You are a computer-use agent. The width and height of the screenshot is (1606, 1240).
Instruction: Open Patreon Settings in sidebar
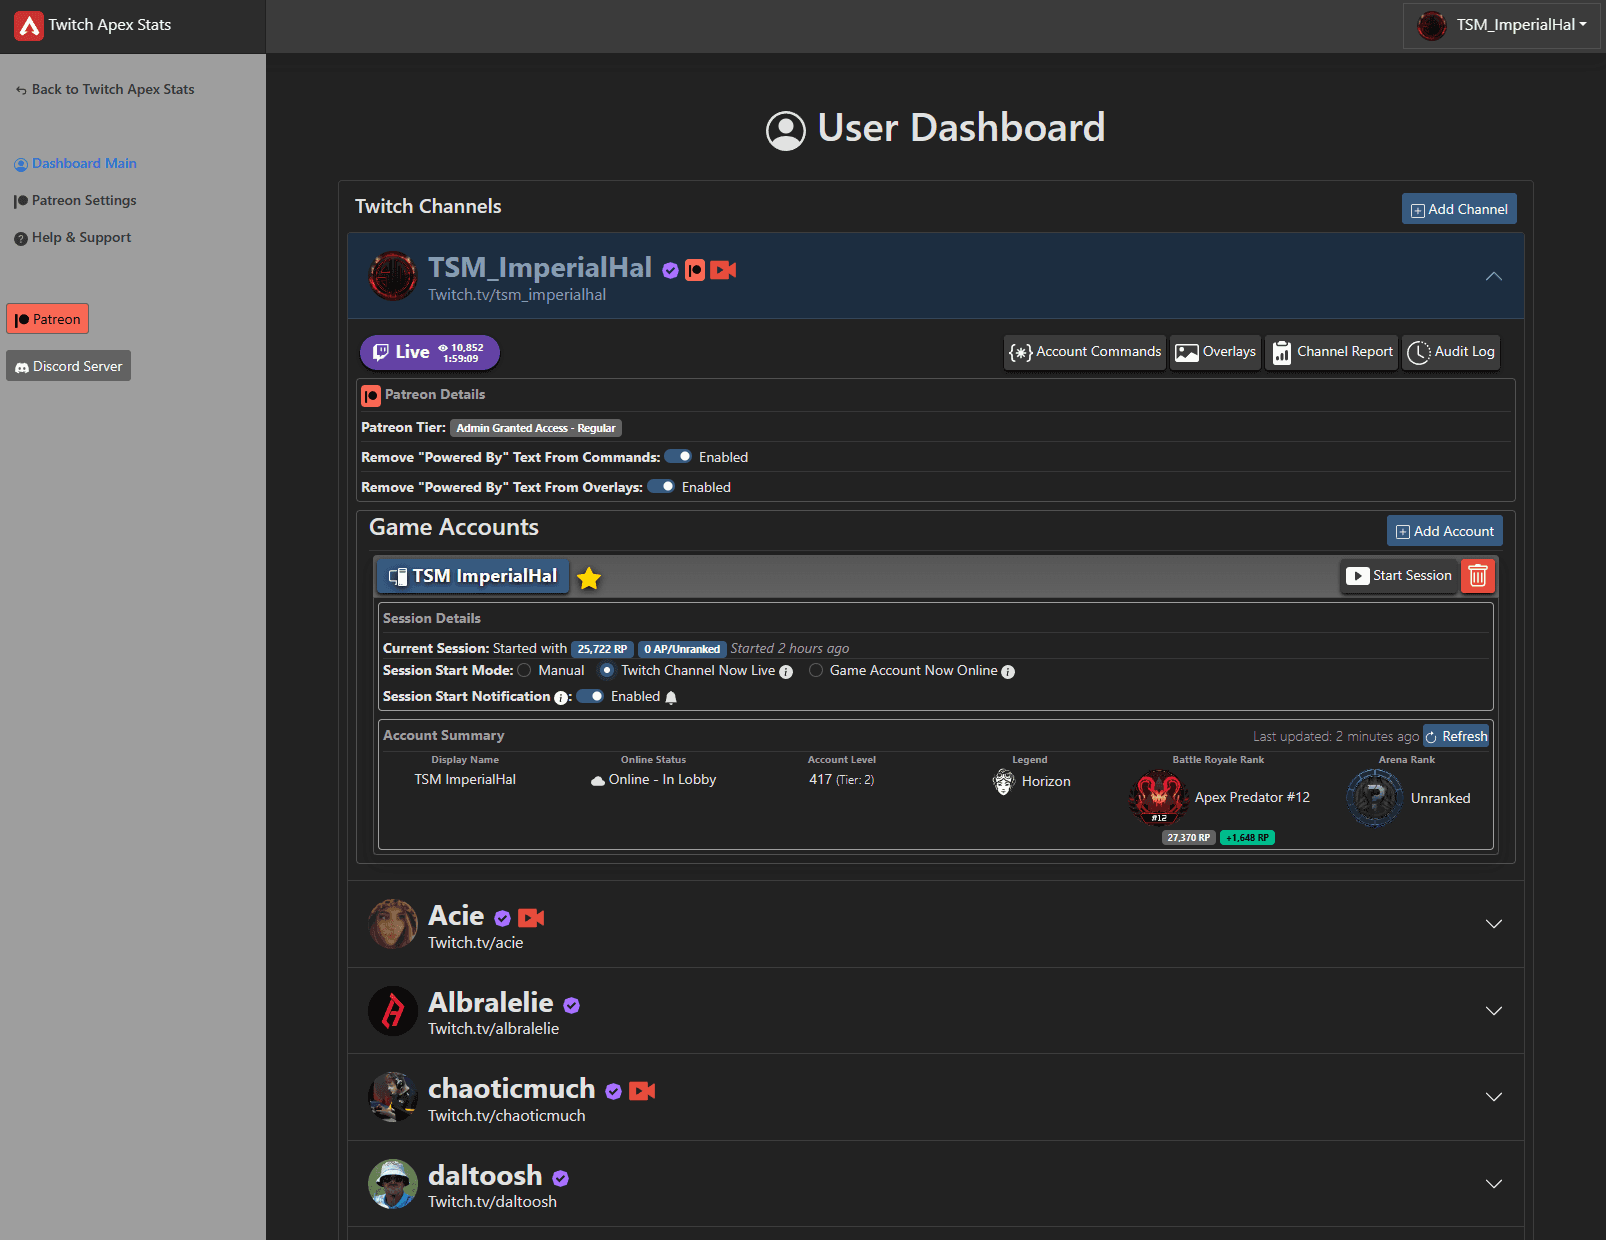coord(76,201)
